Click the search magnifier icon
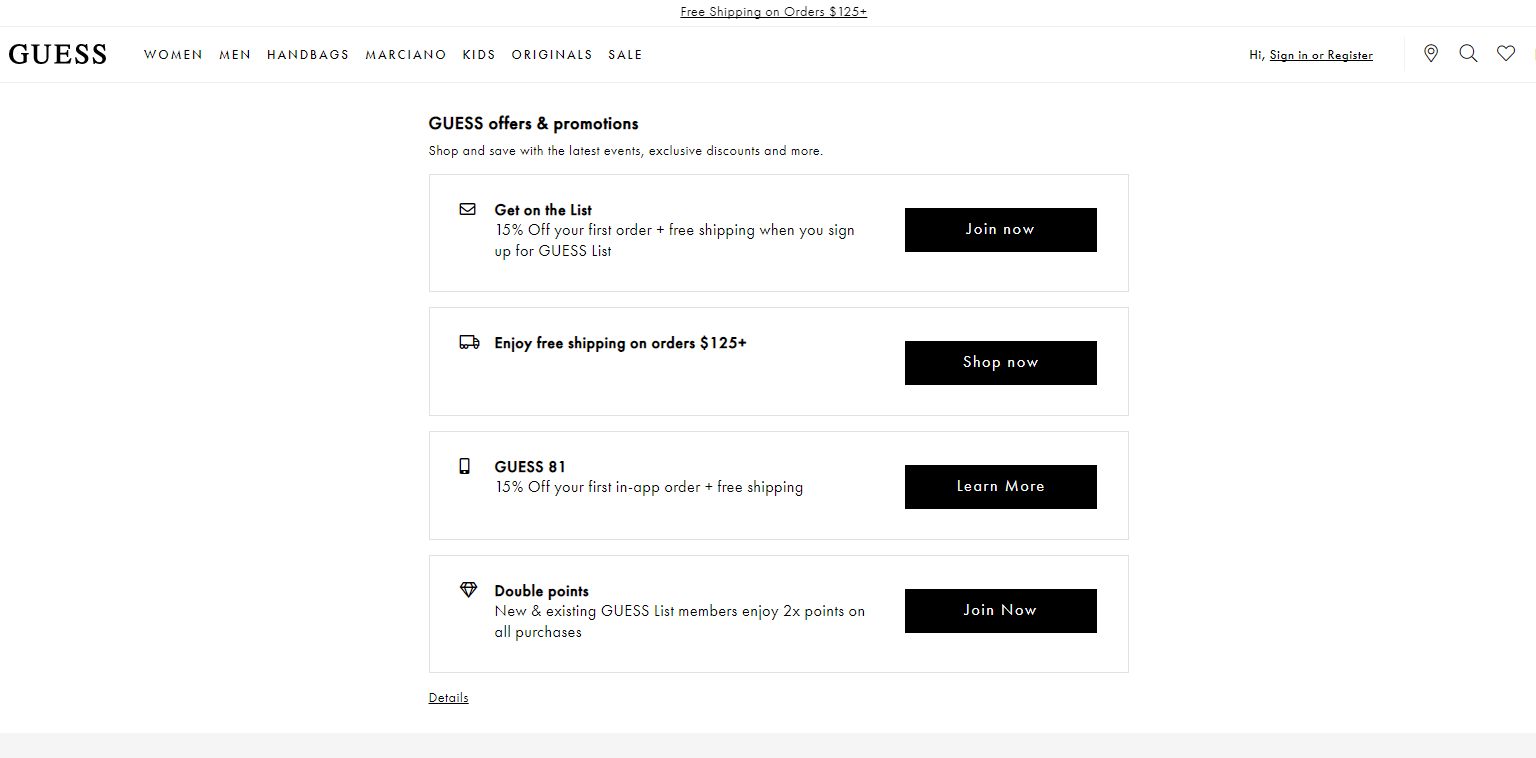This screenshot has width=1536, height=758. (x=1468, y=54)
